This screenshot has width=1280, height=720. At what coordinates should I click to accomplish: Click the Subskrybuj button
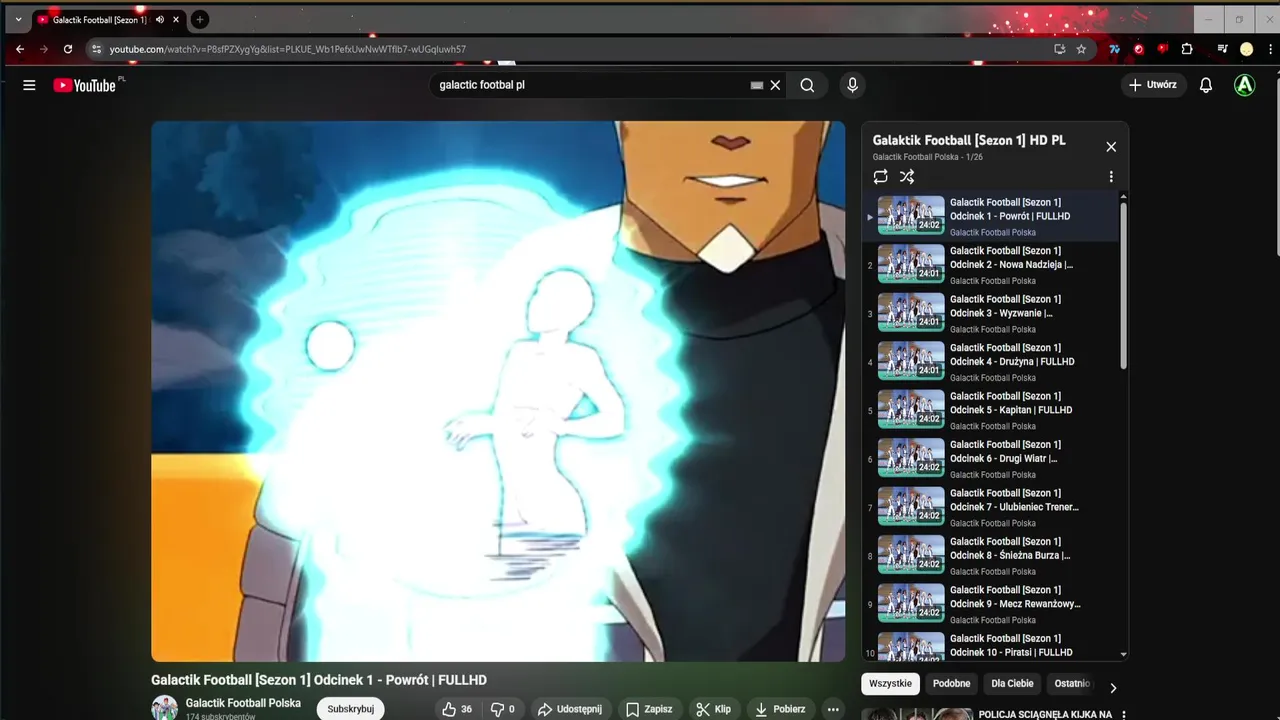pos(351,709)
